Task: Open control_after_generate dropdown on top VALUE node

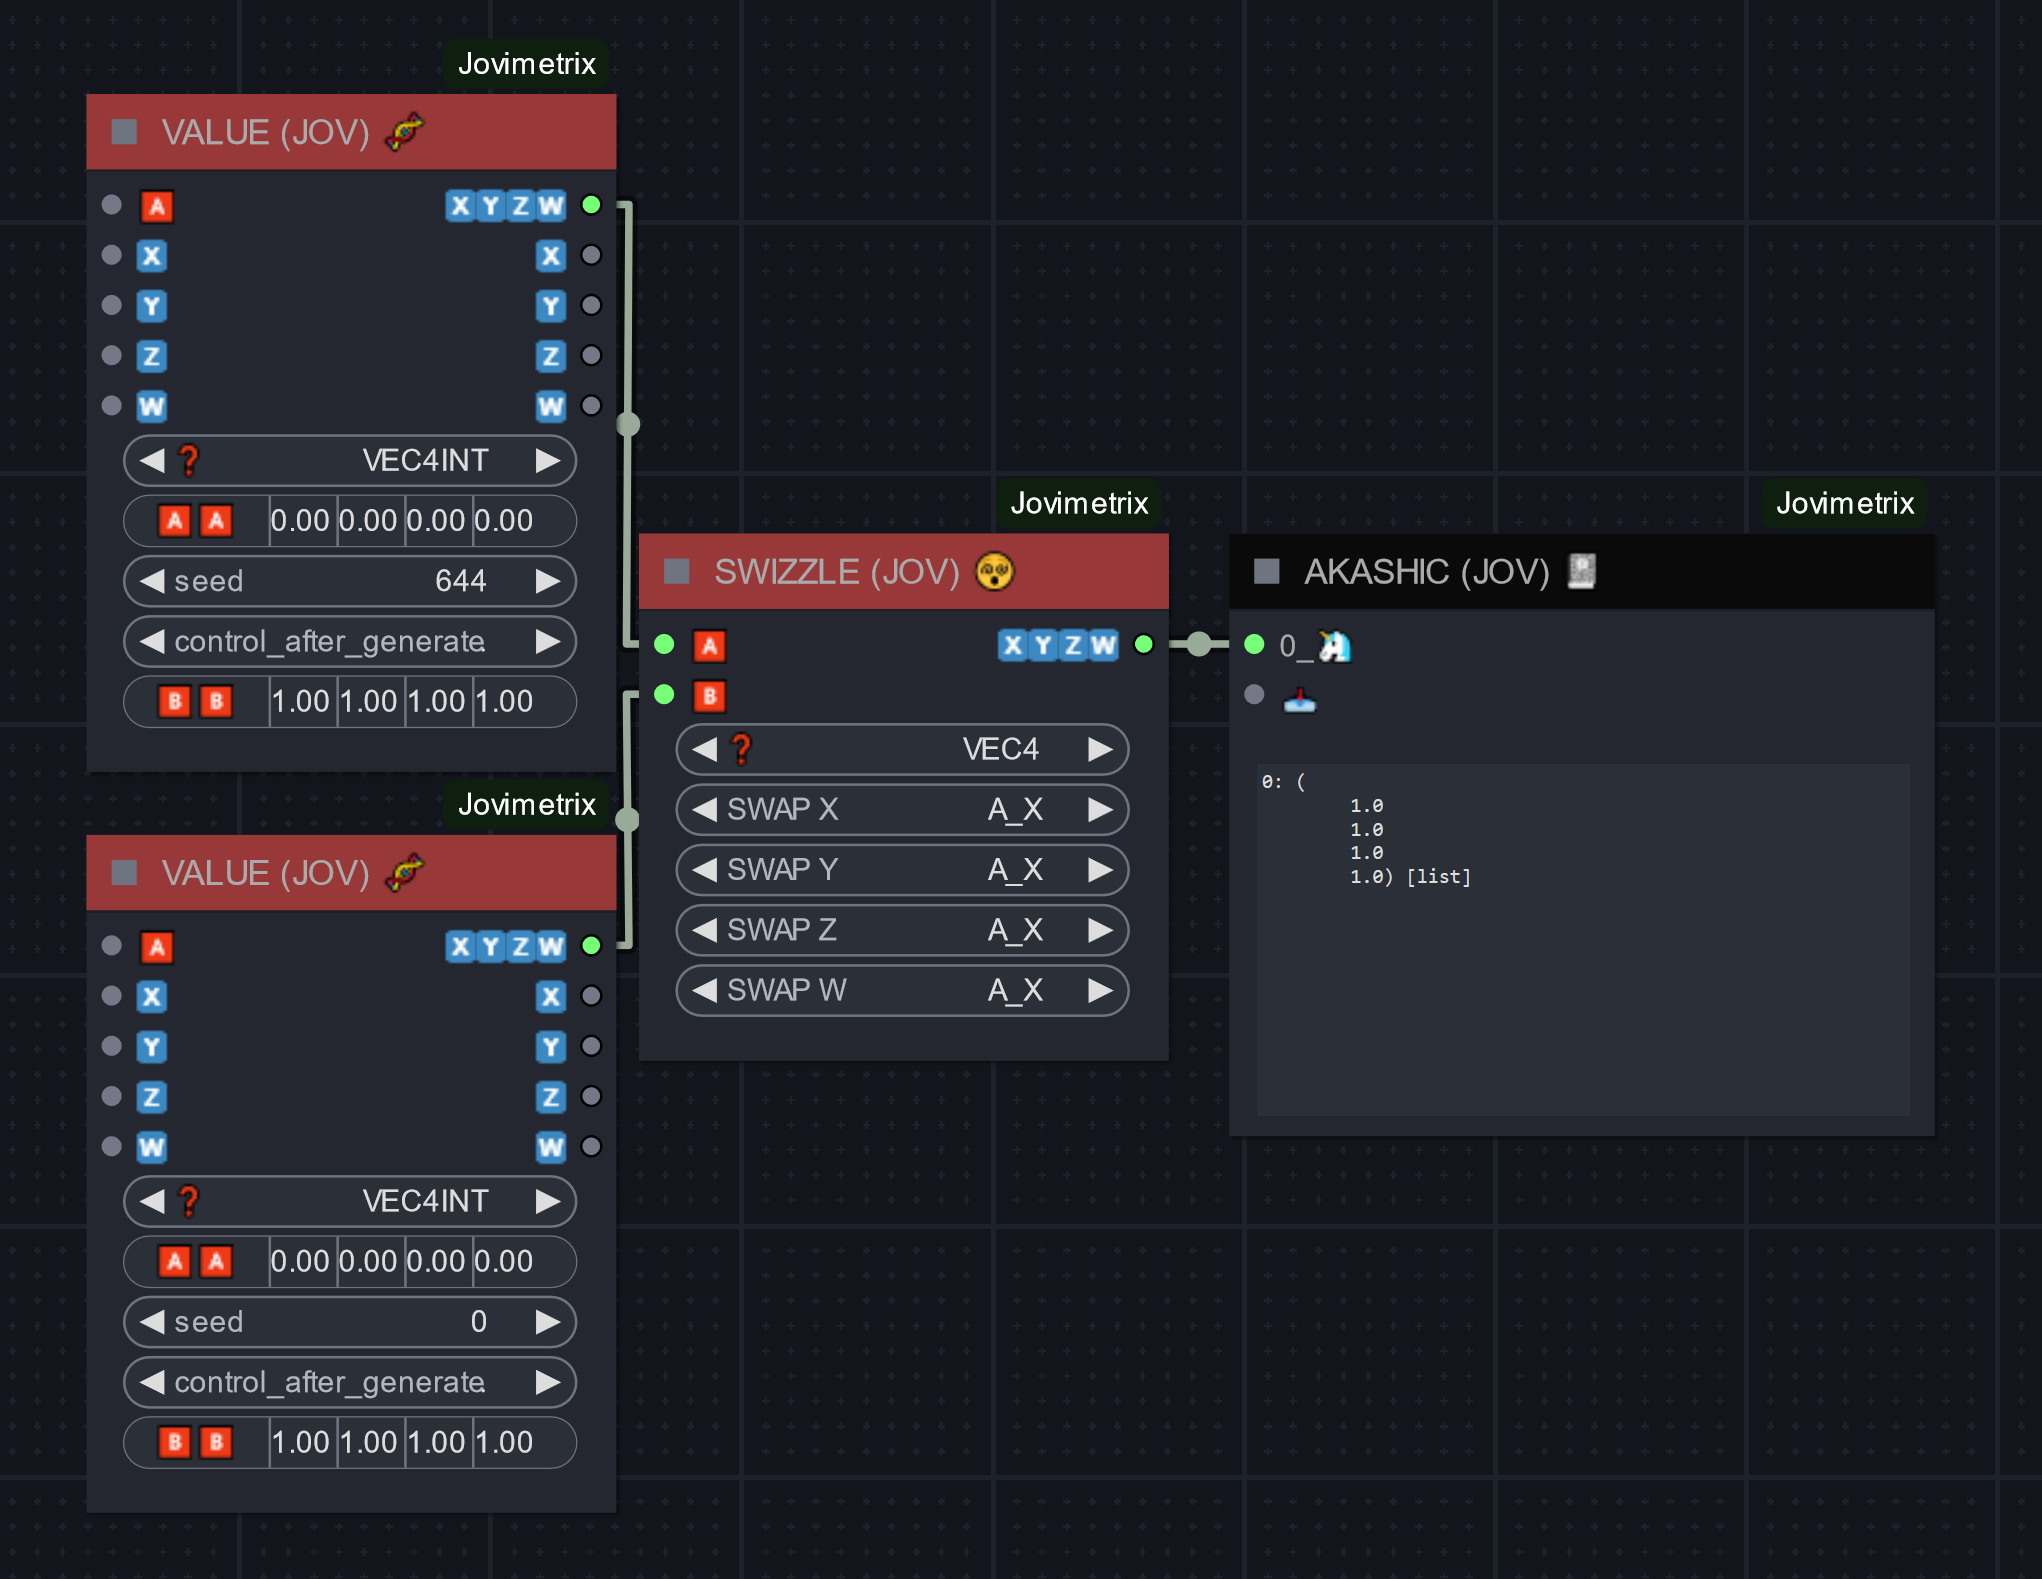Action: tap(349, 641)
